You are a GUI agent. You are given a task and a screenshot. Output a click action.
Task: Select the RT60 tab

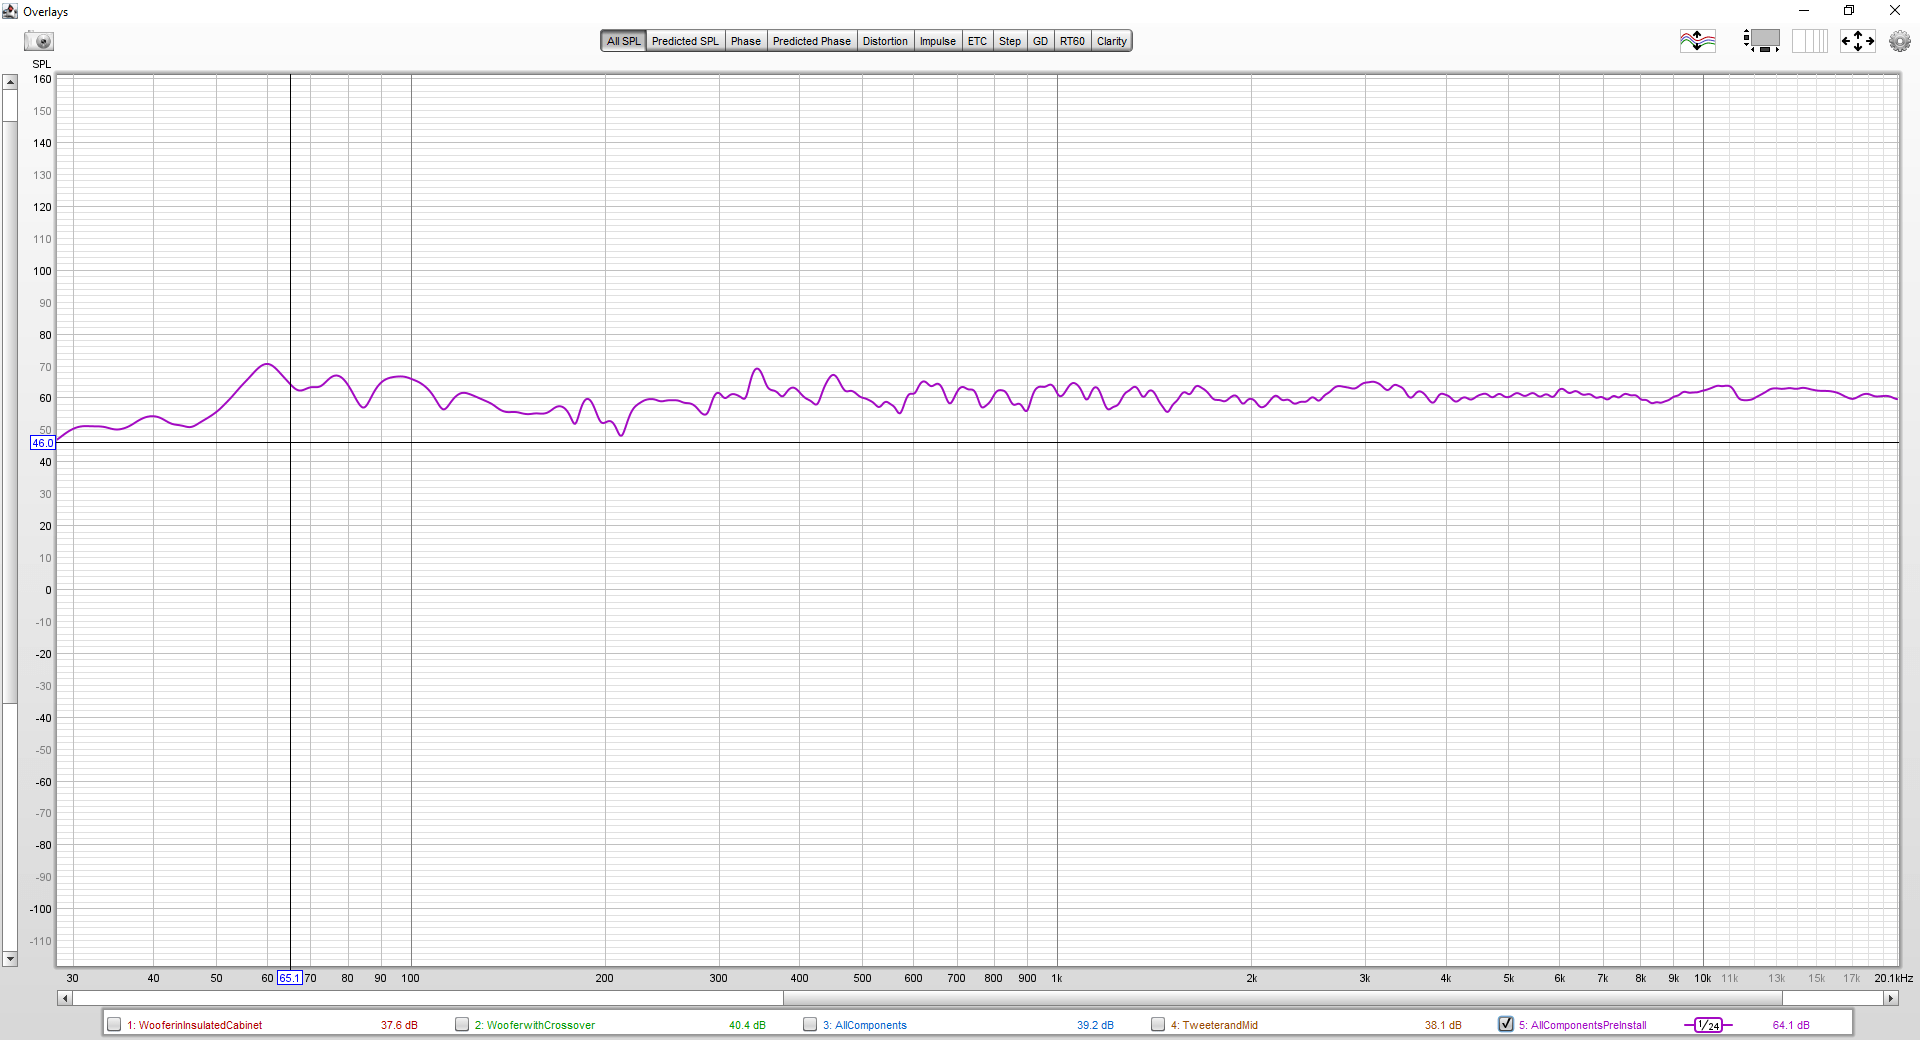(x=1072, y=41)
